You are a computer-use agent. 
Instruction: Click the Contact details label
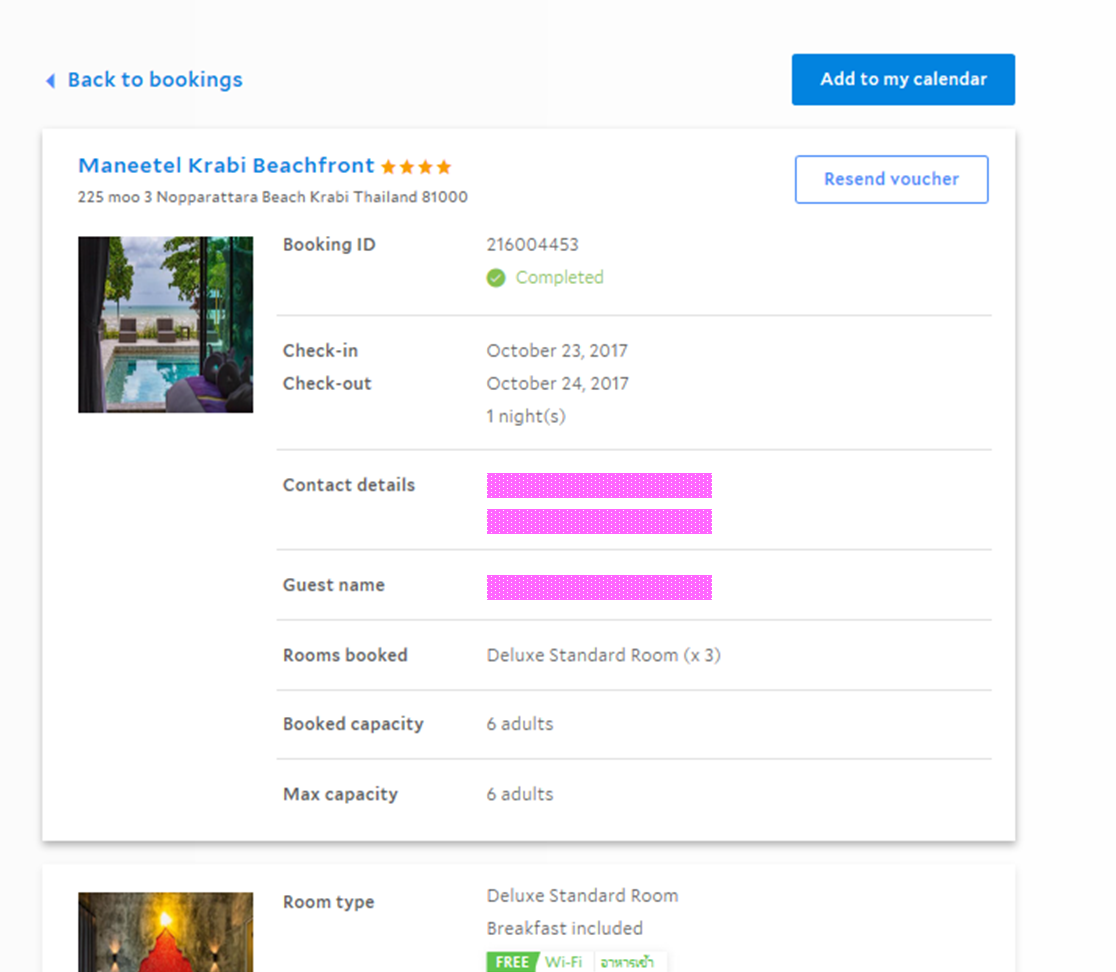[x=349, y=485]
